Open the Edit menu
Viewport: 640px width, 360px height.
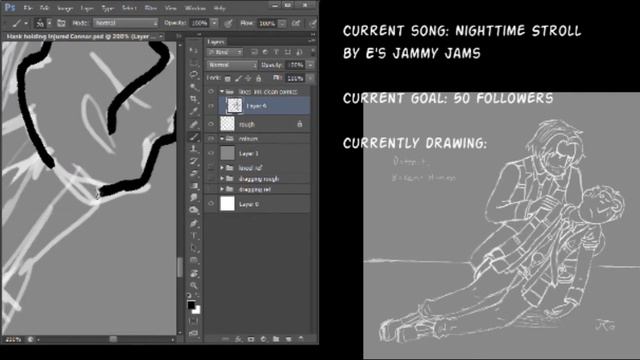44,8
